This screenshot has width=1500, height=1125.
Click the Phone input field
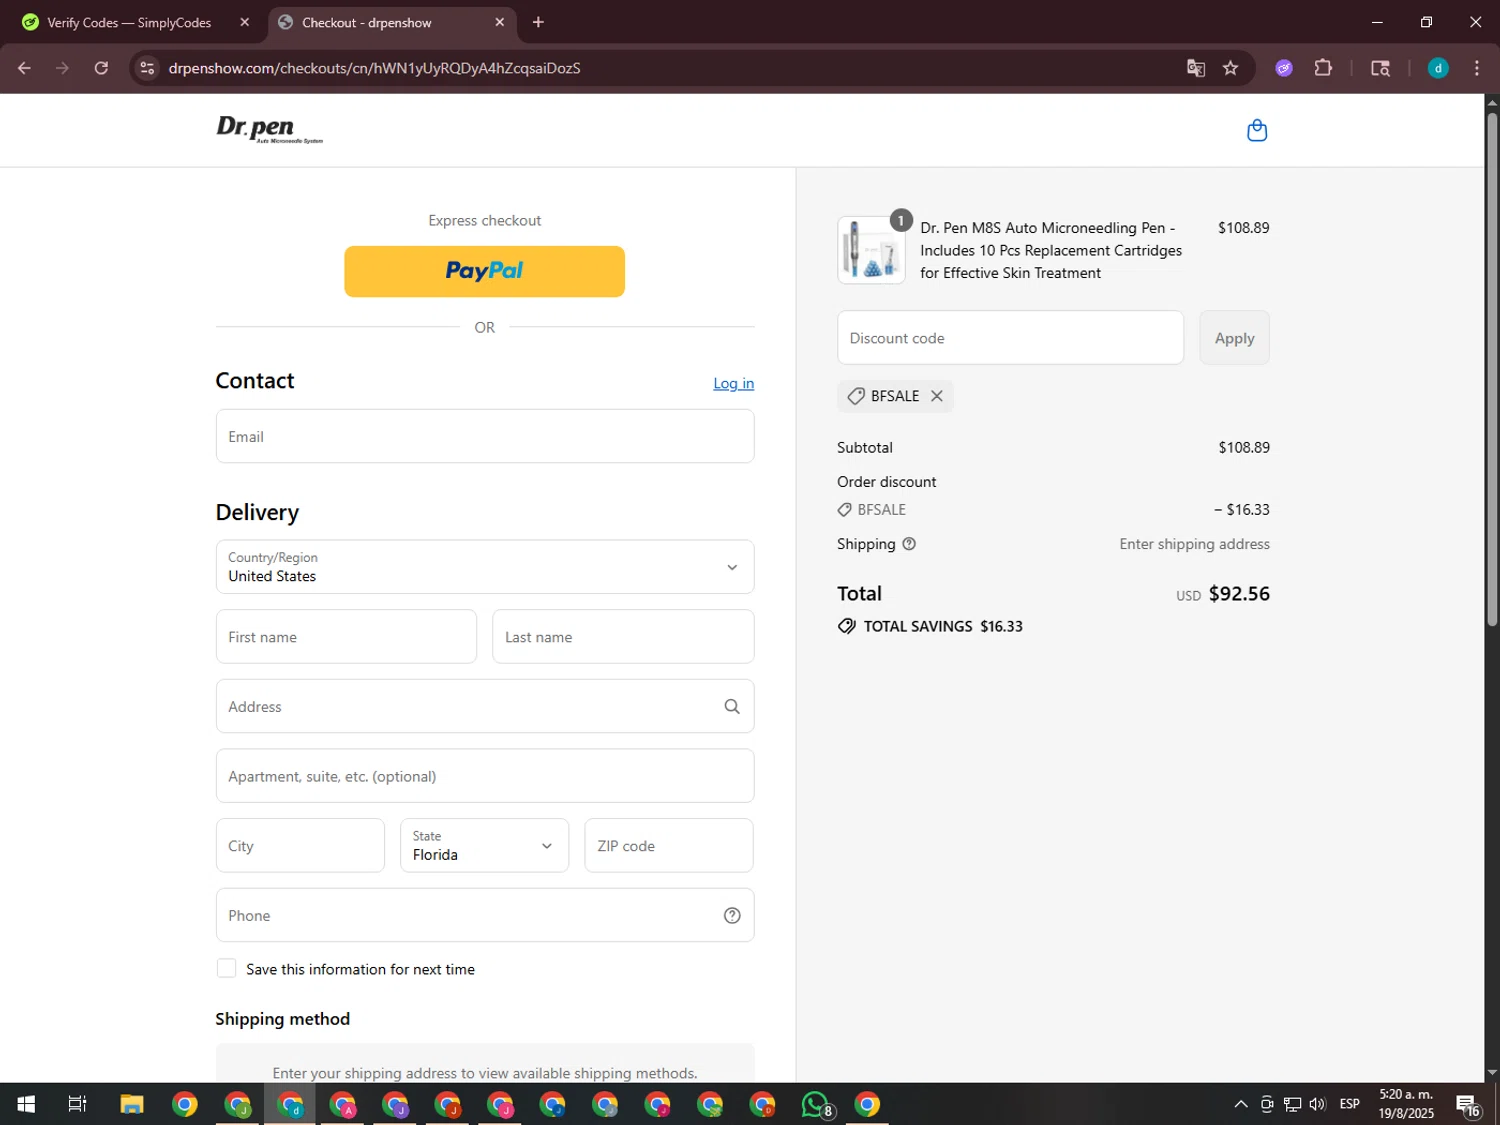click(485, 915)
